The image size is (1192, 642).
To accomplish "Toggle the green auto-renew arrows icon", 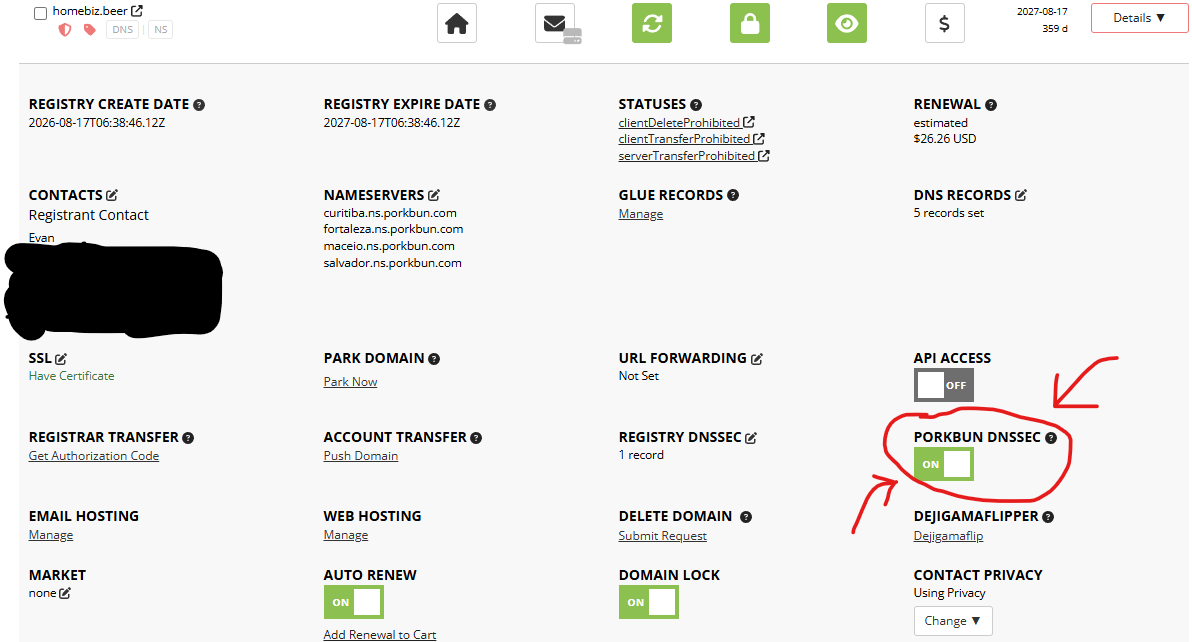I will (x=651, y=23).
